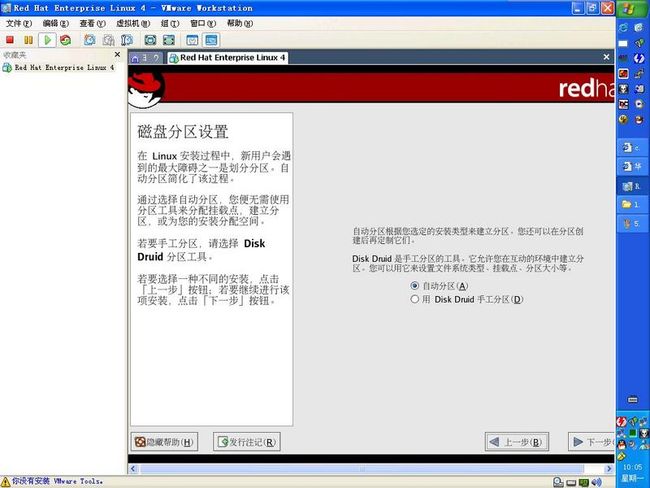
Task: Click the Thunder blue lightning quick launch icon
Action: [x=639, y=58]
